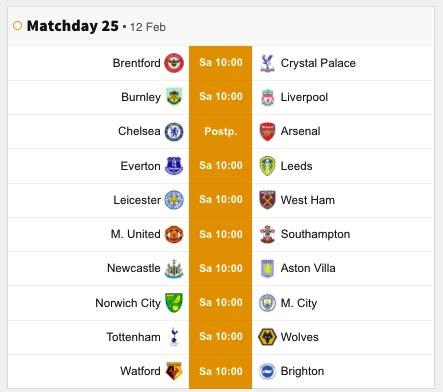Click the Arsenal crest icon
Screen dimensions: 443x392
click(x=267, y=131)
